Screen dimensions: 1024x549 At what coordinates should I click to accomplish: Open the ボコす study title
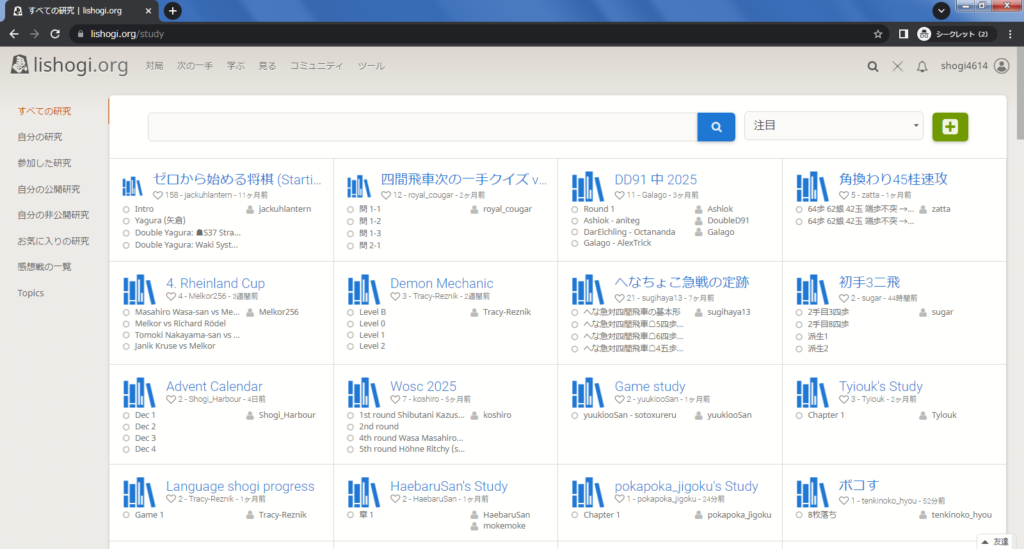pyautogui.click(x=859, y=486)
